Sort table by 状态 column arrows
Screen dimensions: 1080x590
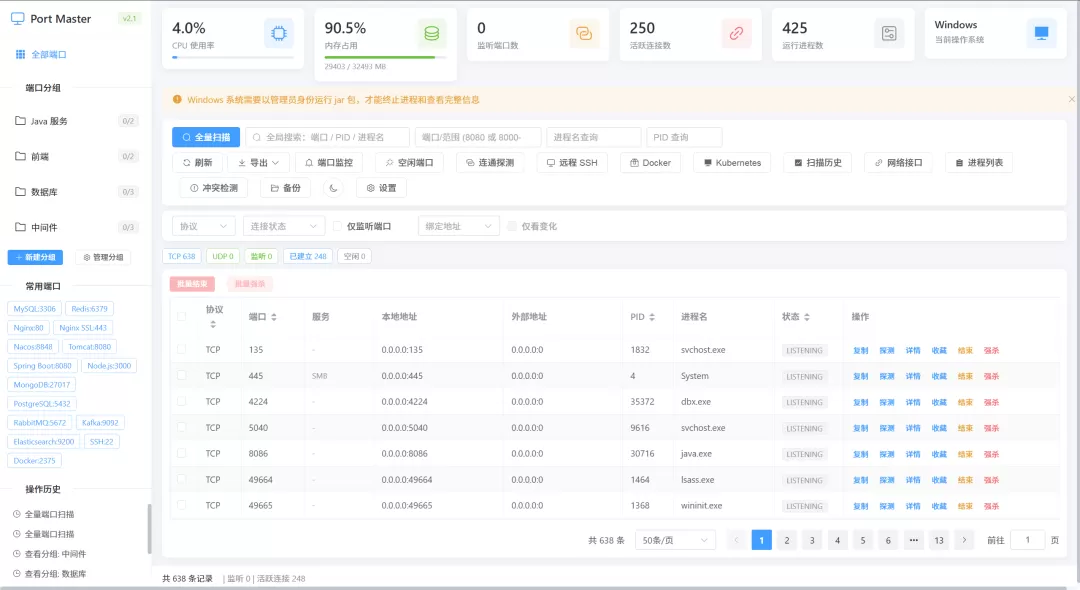click(x=807, y=317)
